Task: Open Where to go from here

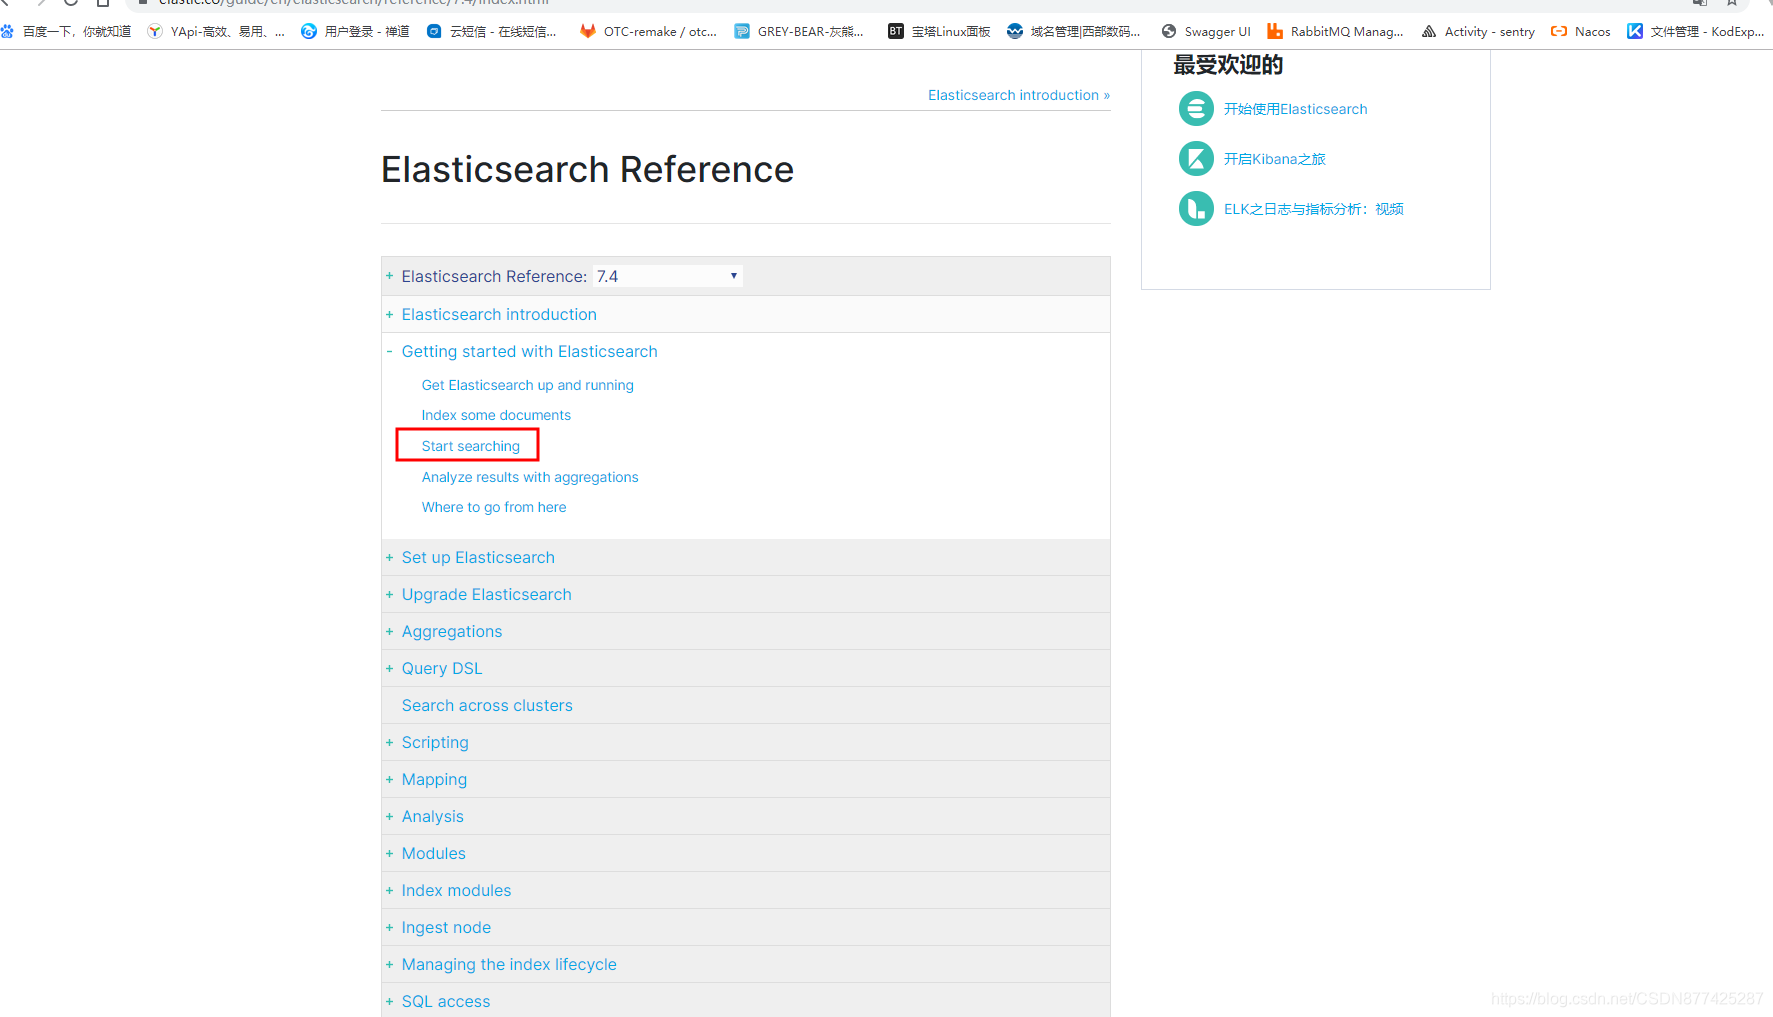Action: [x=494, y=507]
